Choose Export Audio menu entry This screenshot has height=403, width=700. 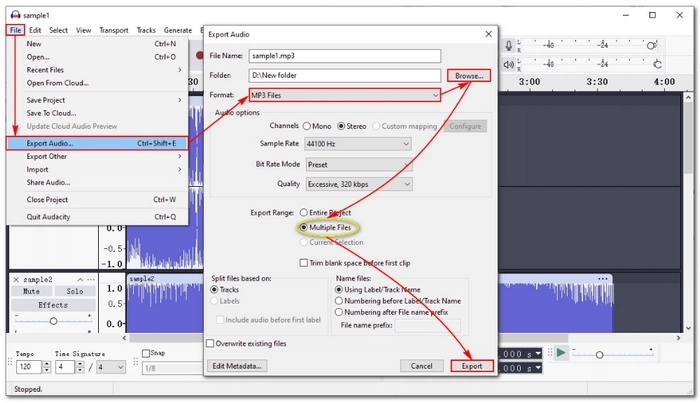point(97,143)
